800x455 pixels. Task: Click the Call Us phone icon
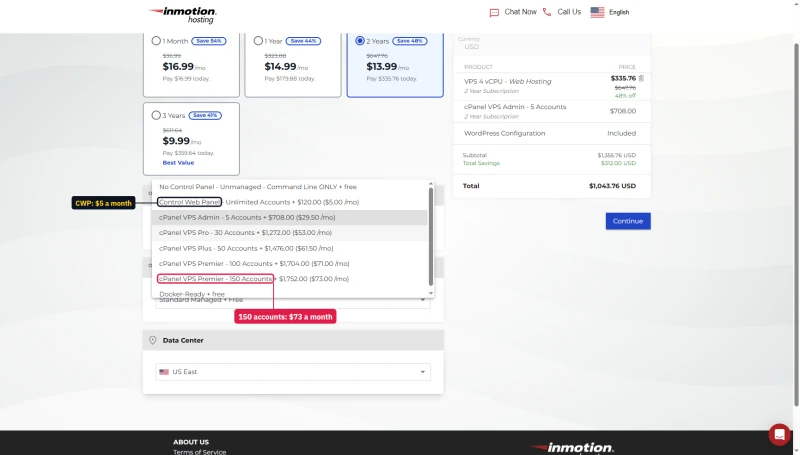(547, 12)
